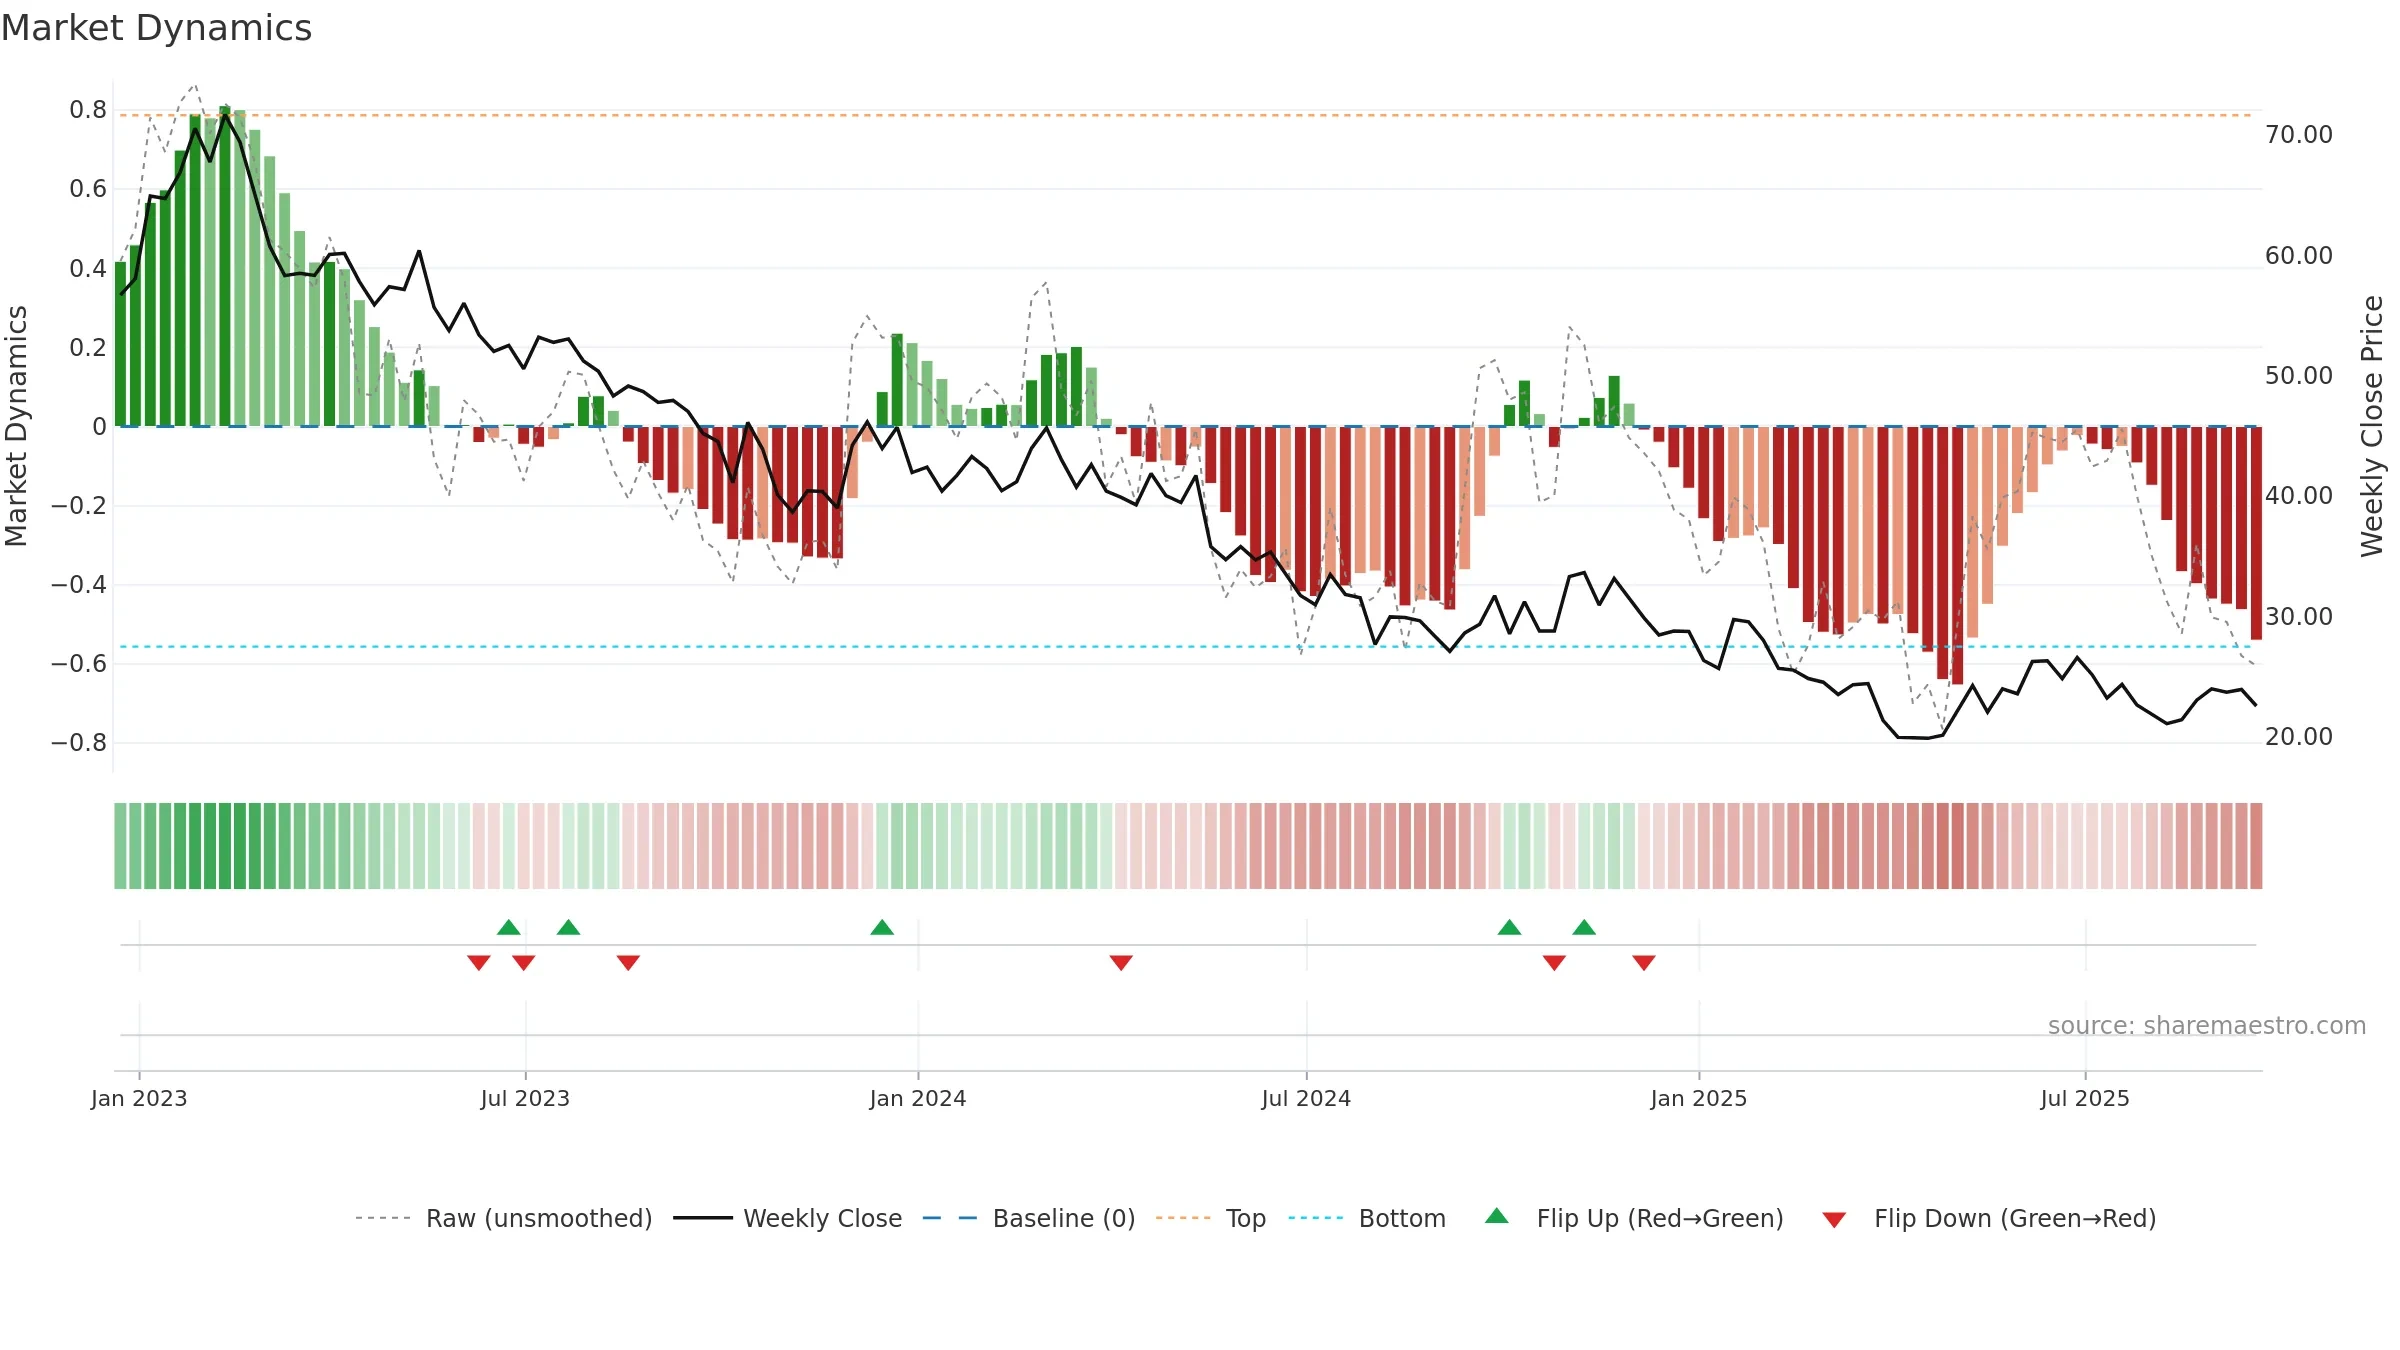Click the 'Jul 2023' x-axis label
Image resolution: width=2400 pixels, height=1350 pixels.
pos(525,1098)
